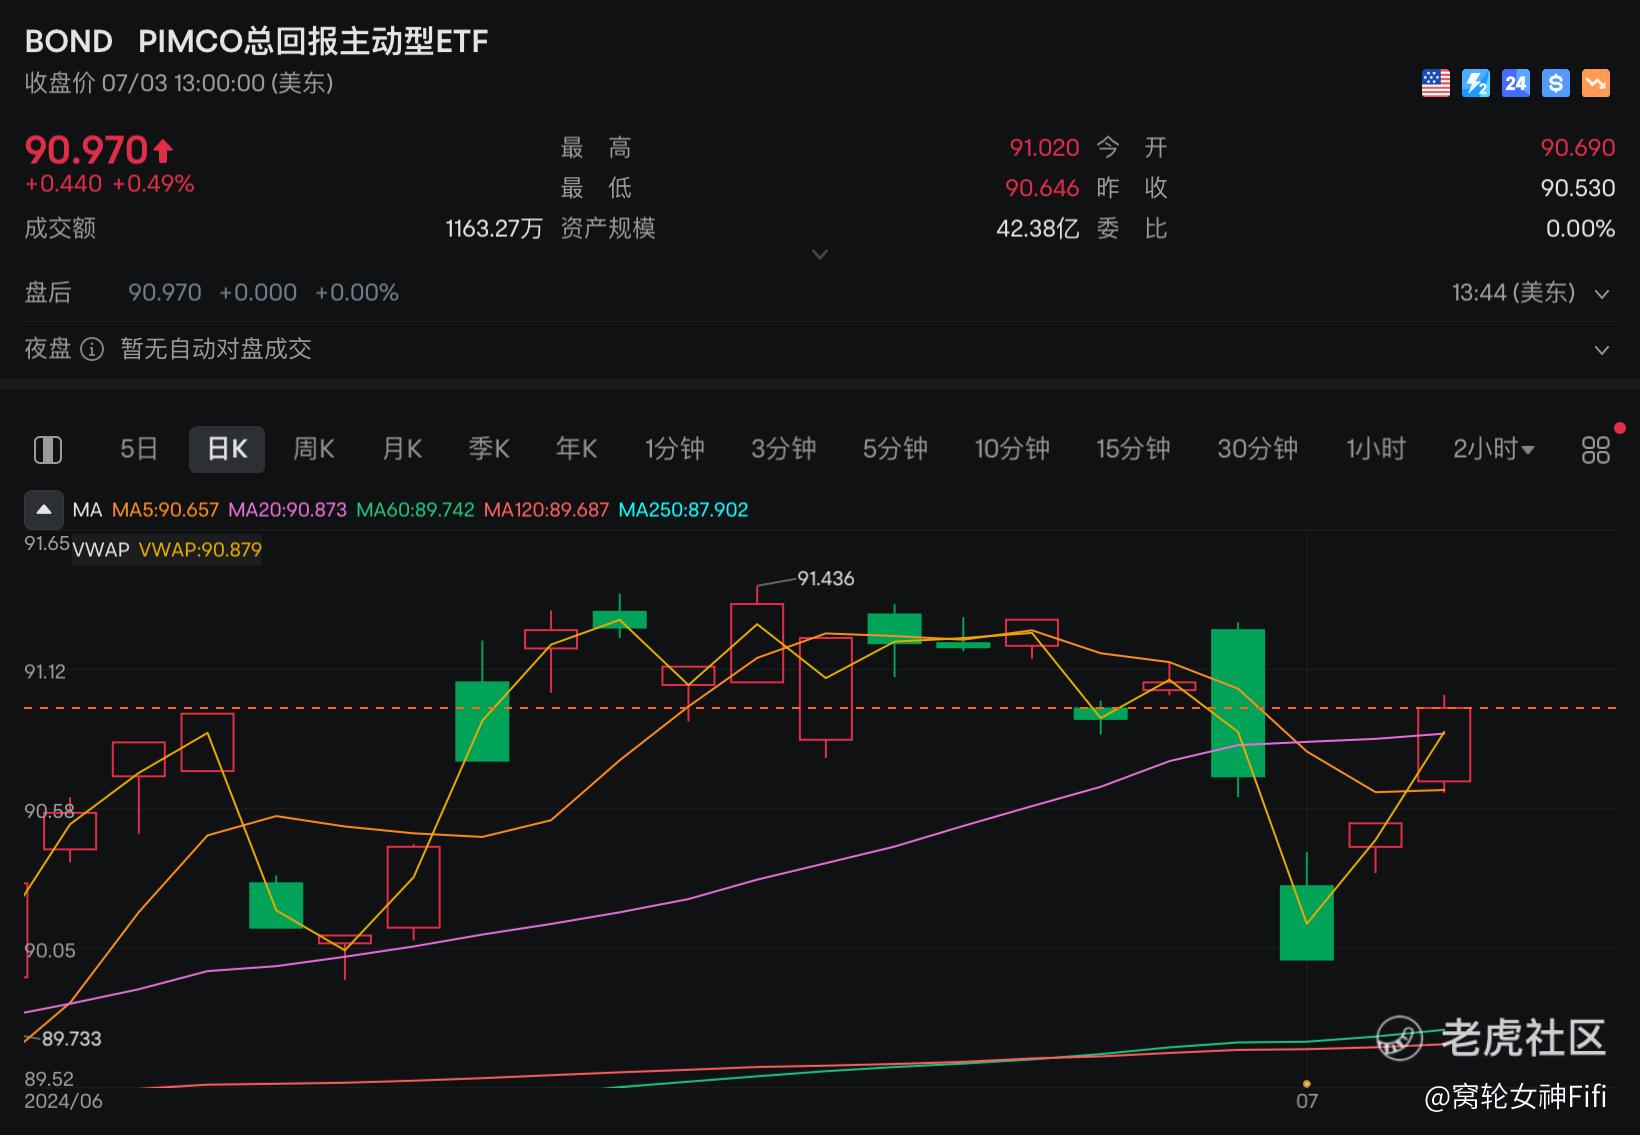Switch to the 年K yearly tab
The width and height of the screenshot is (1640, 1135).
[x=577, y=449]
